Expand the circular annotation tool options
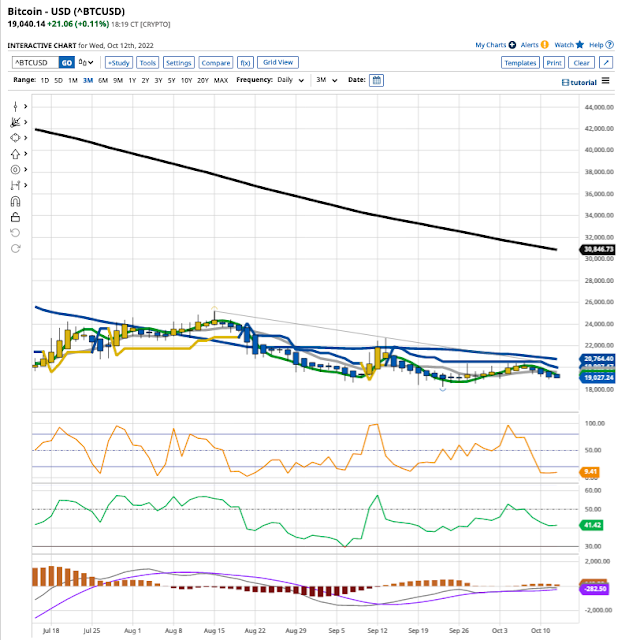The height and width of the screenshot is (640, 640). point(26,169)
